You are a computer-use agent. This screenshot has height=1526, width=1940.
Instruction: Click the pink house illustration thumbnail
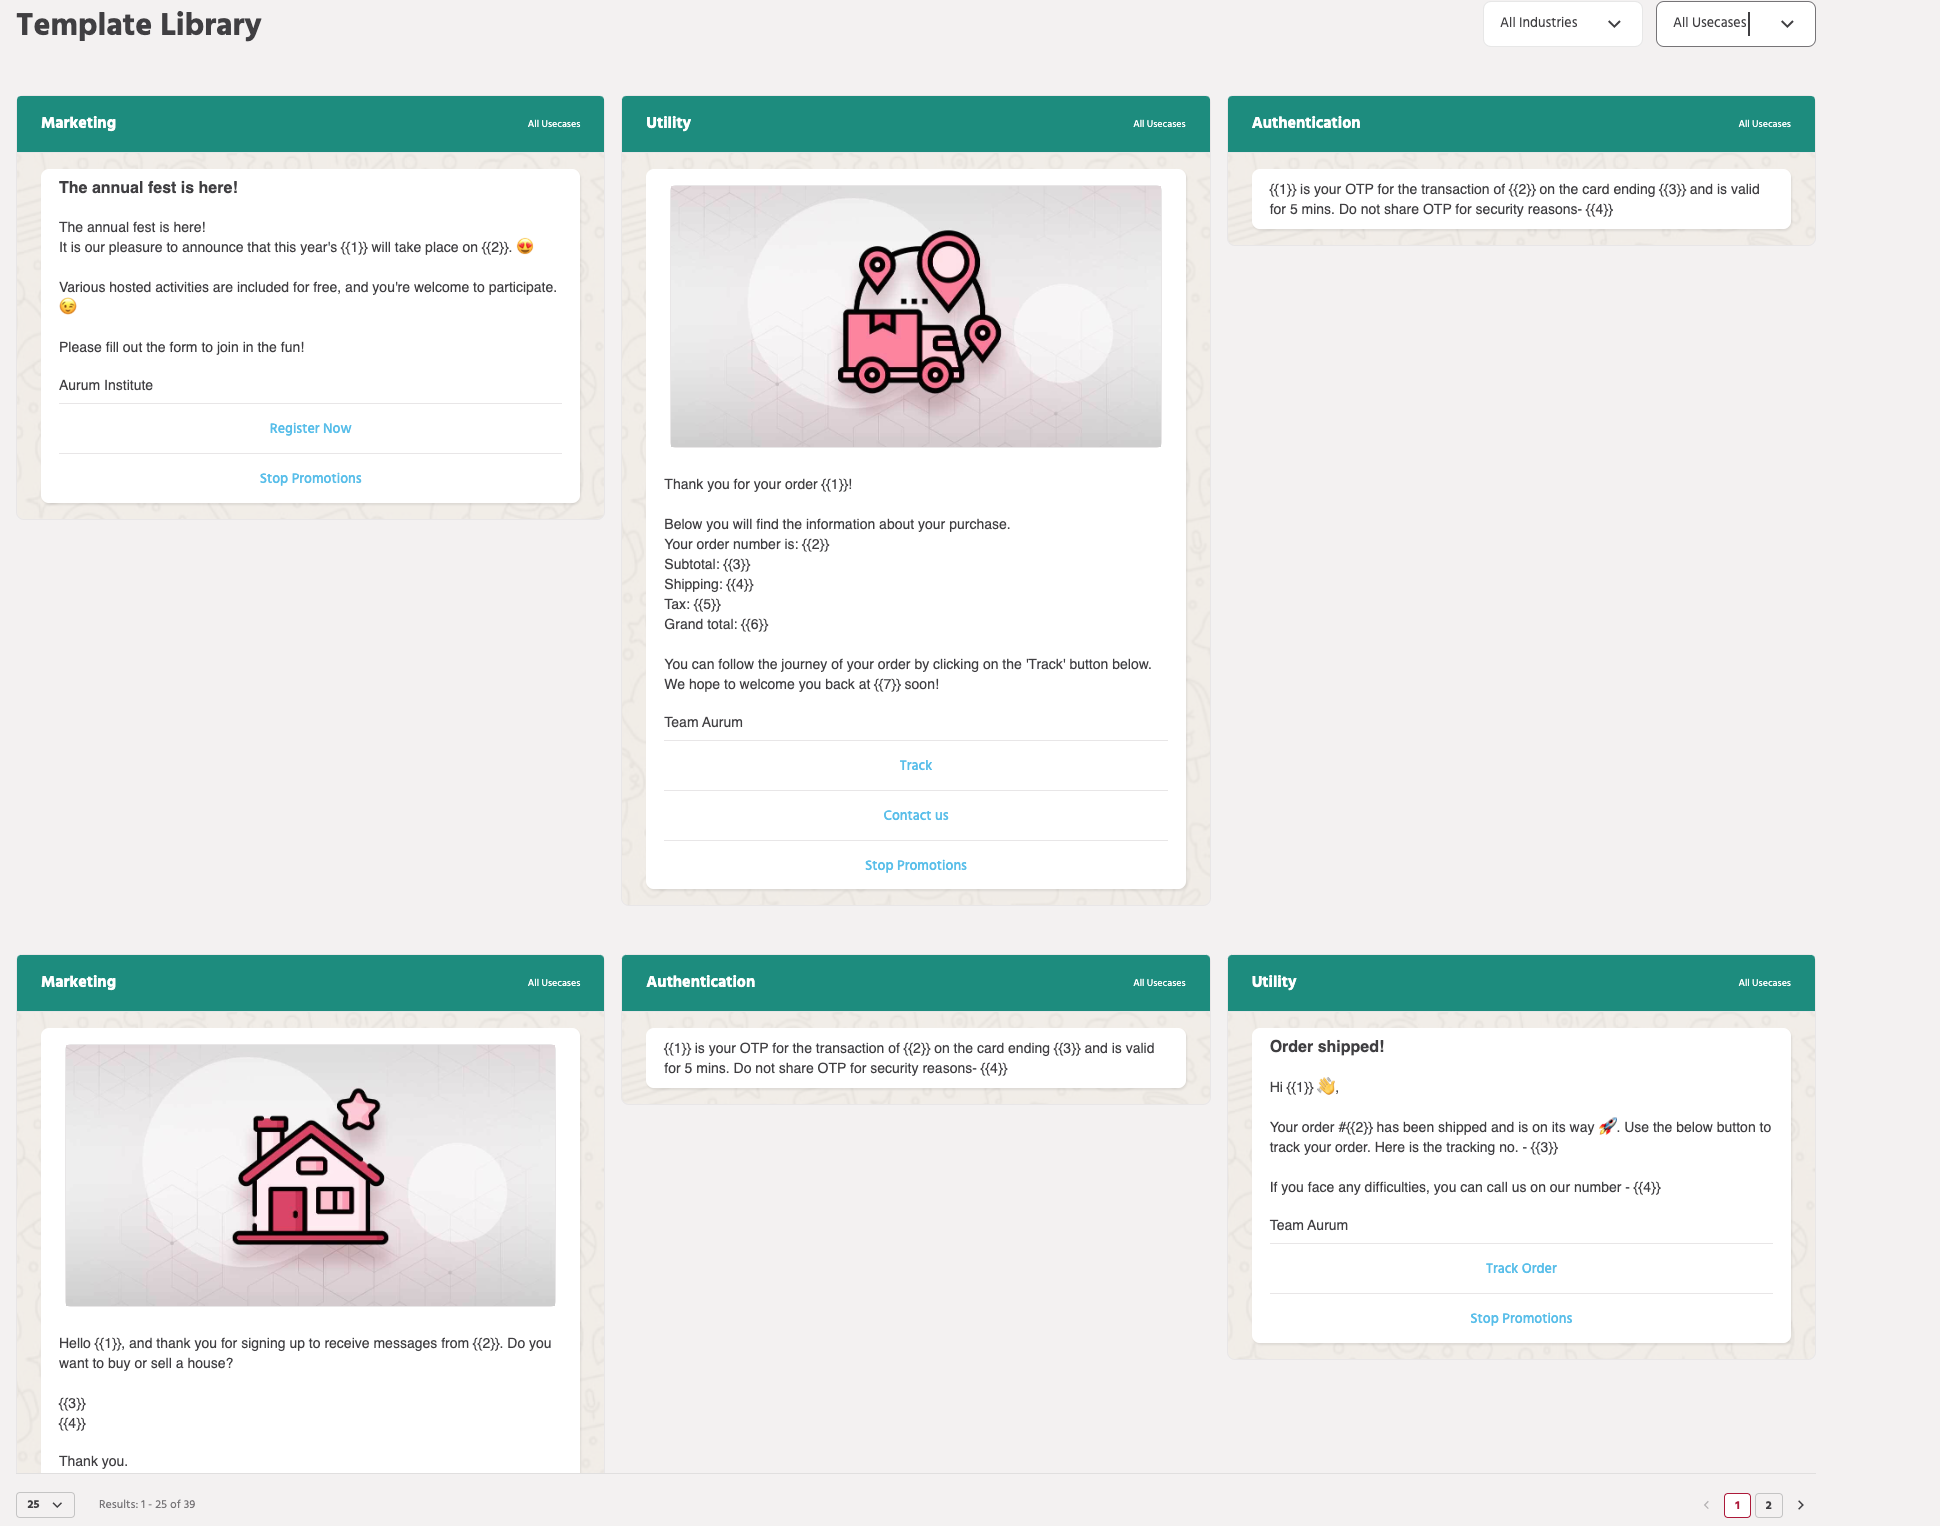[310, 1175]
